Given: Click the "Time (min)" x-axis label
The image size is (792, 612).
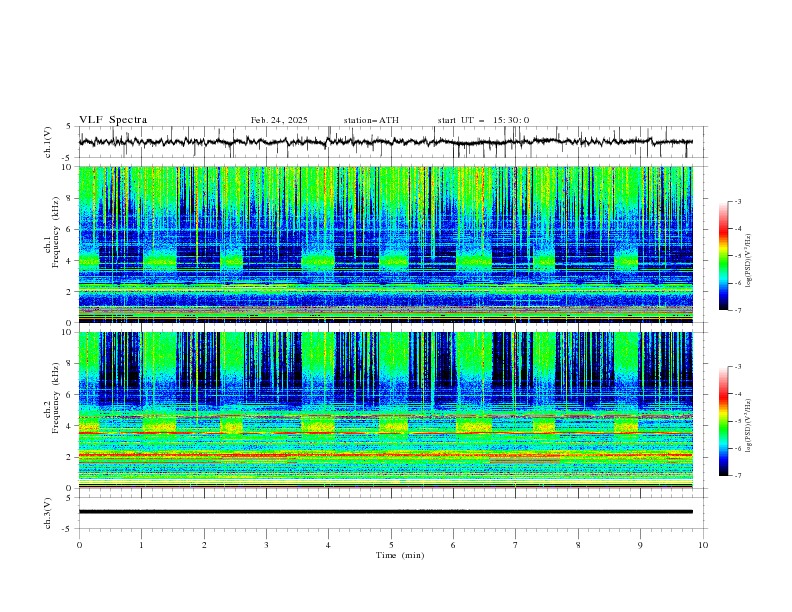Looking at the screenshot, I should (x=400, y=555).
